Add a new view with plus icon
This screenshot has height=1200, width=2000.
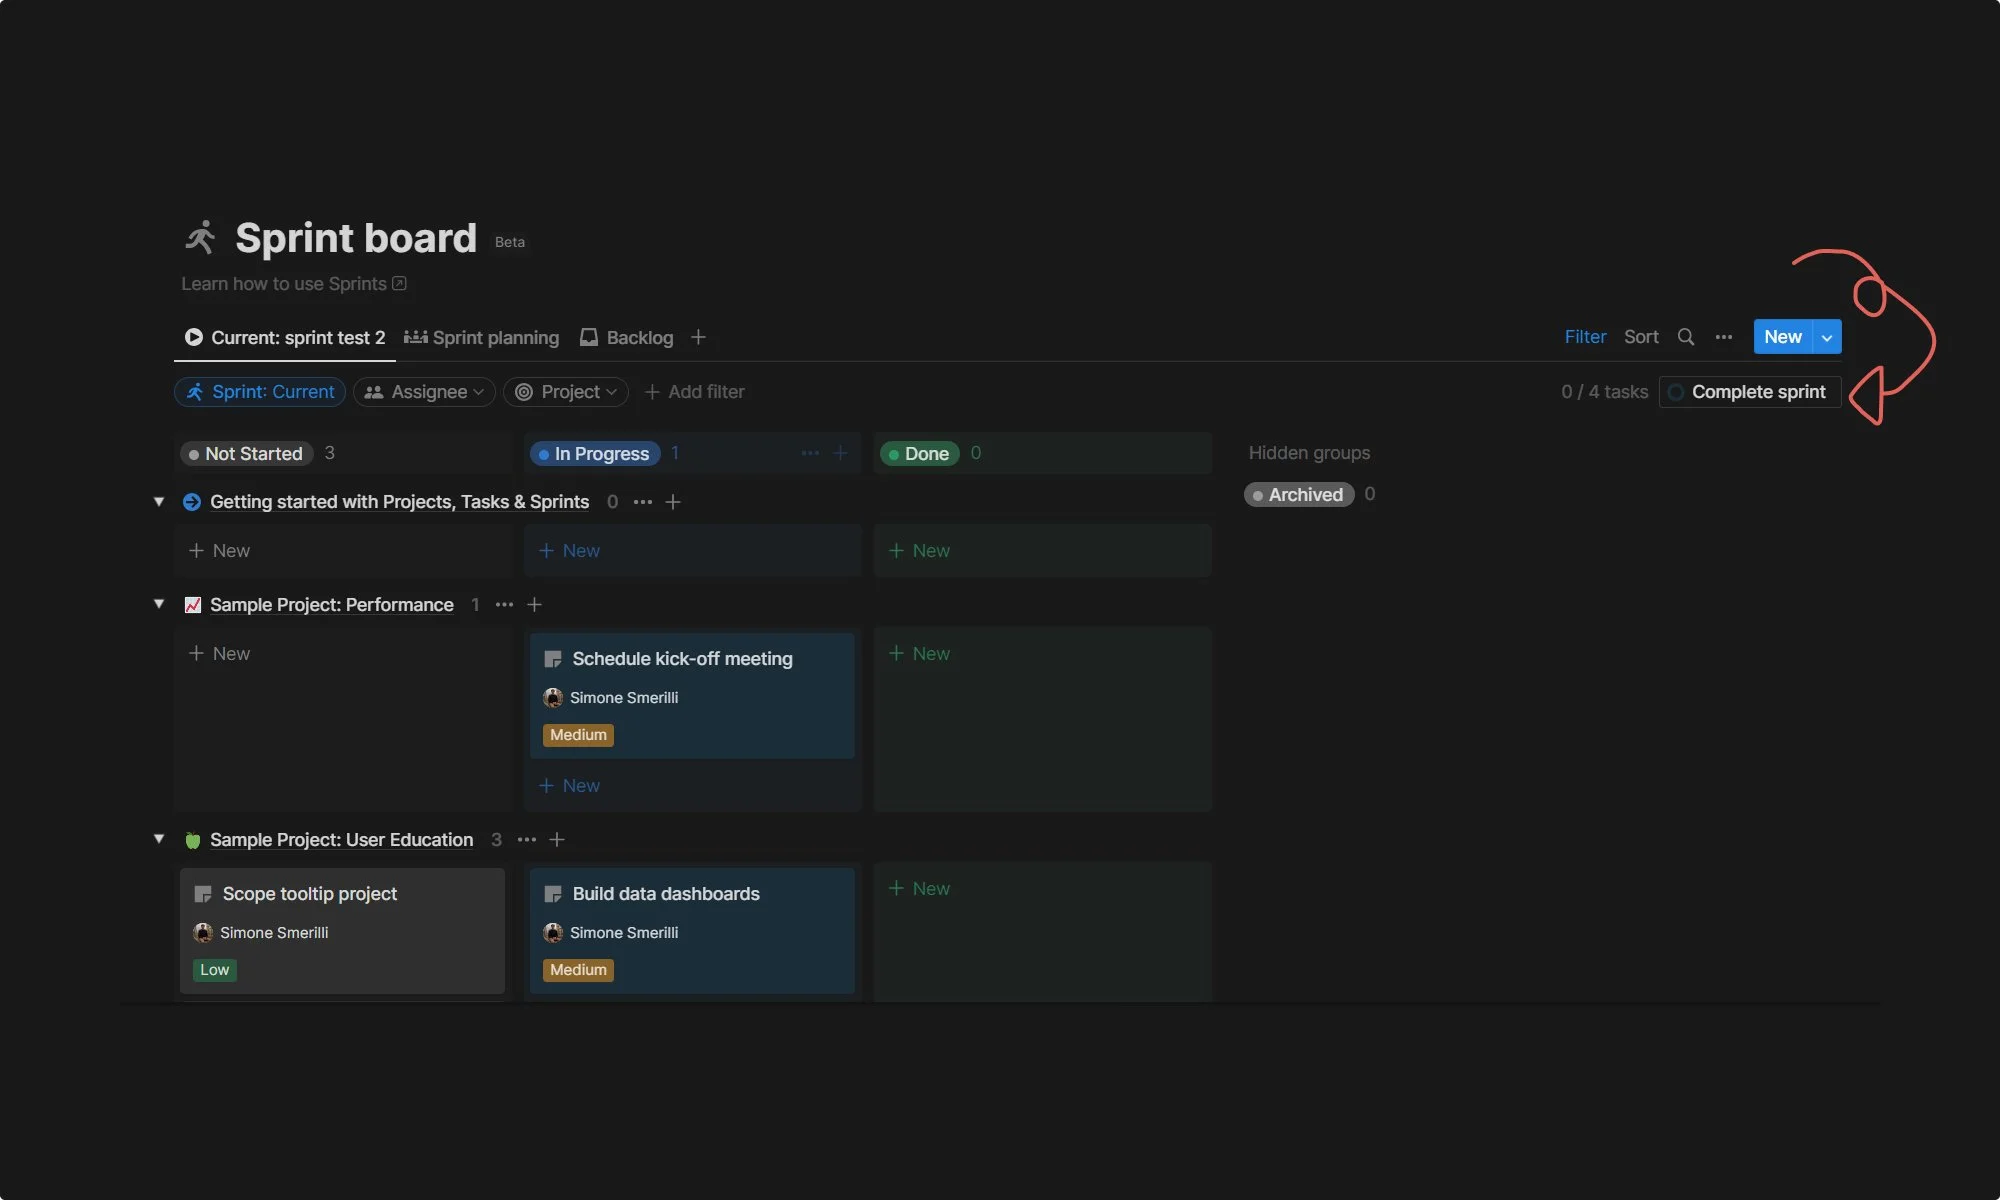[x=698, y=337]
